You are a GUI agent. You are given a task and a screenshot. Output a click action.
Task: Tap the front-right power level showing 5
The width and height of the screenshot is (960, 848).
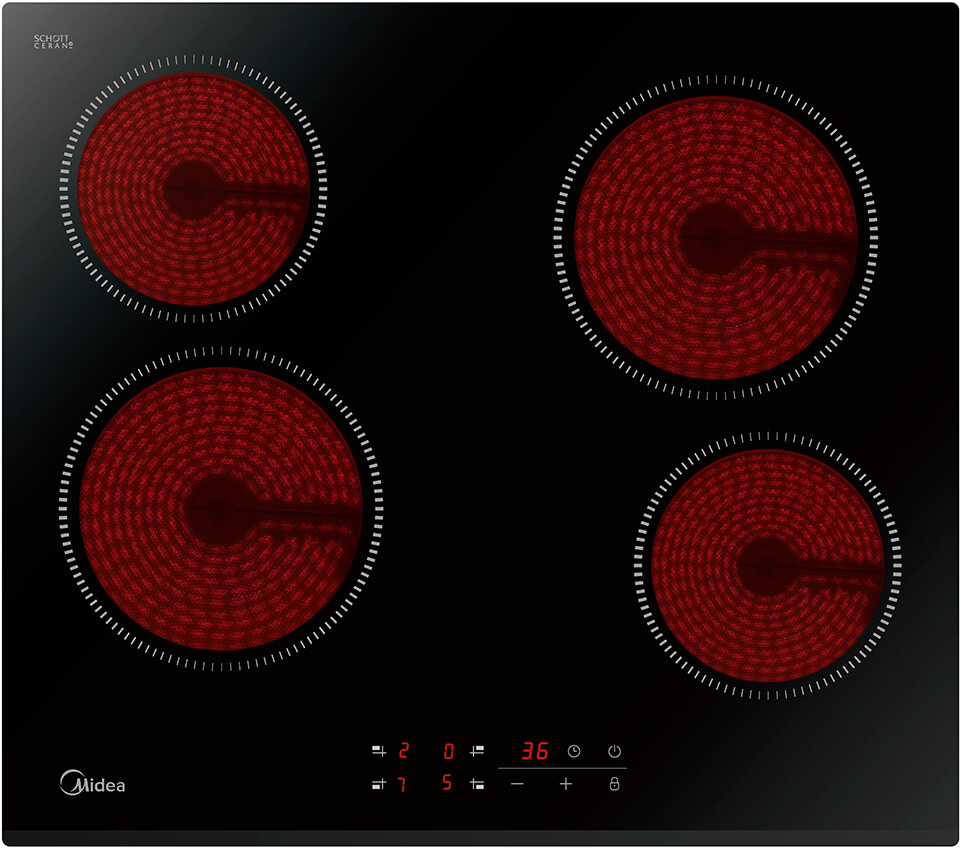click(448, 784)
